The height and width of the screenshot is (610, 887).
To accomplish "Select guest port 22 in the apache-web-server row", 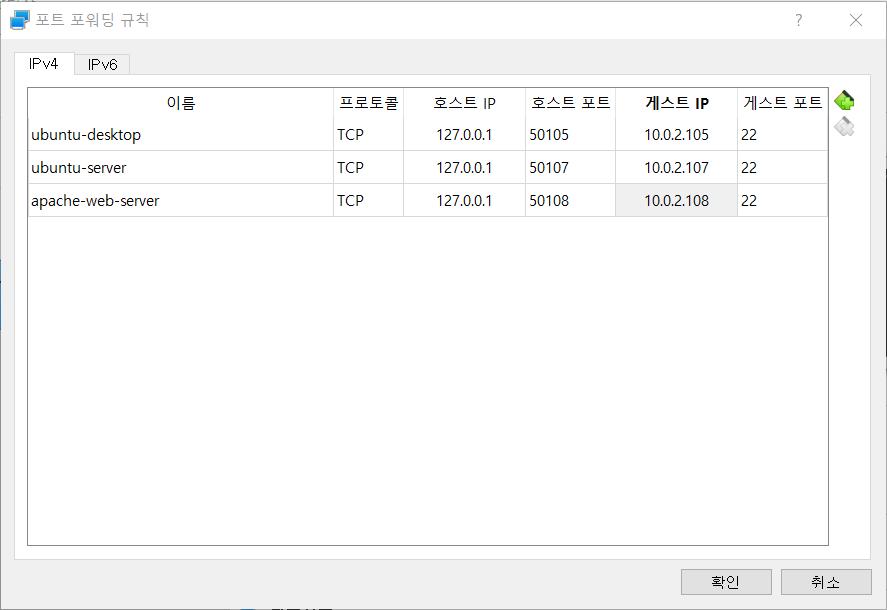I will [x=782, y=200].
